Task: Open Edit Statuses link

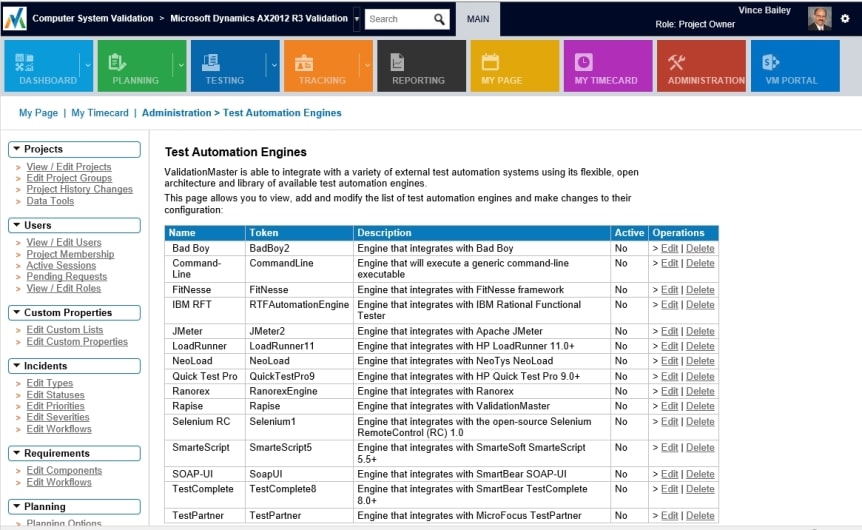Action: (x=56, y=395)
